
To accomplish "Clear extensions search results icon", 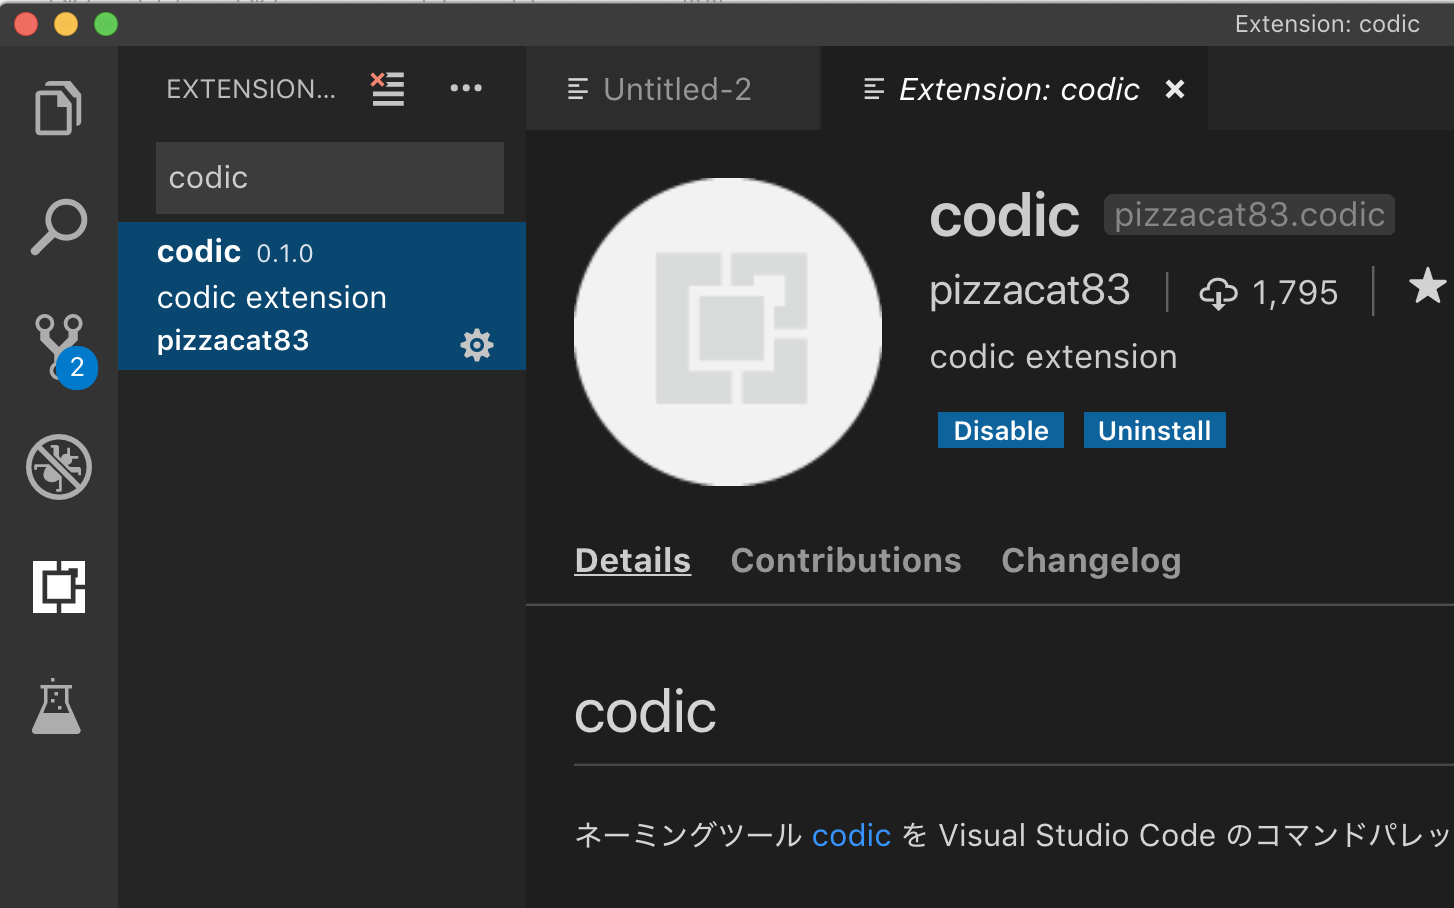I will 388,89.
